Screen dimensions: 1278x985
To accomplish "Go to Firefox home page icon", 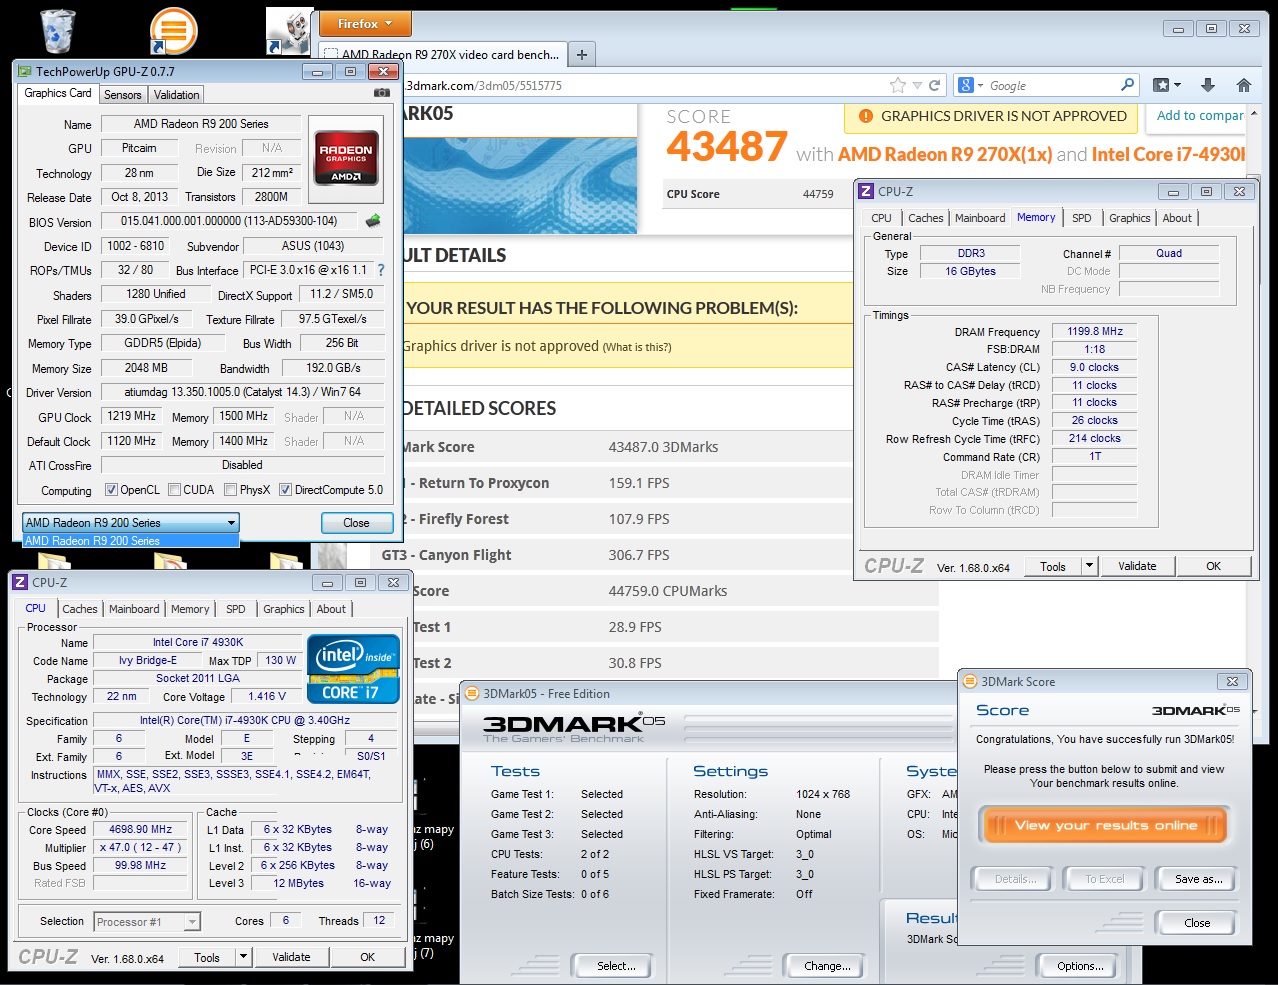I will tap(1243, 85).
